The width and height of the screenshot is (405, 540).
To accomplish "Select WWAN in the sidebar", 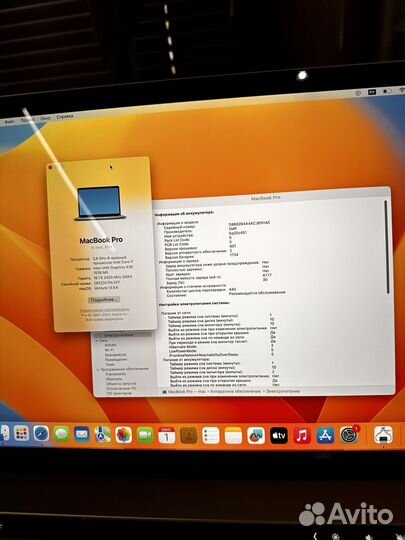I will (111, 345).
